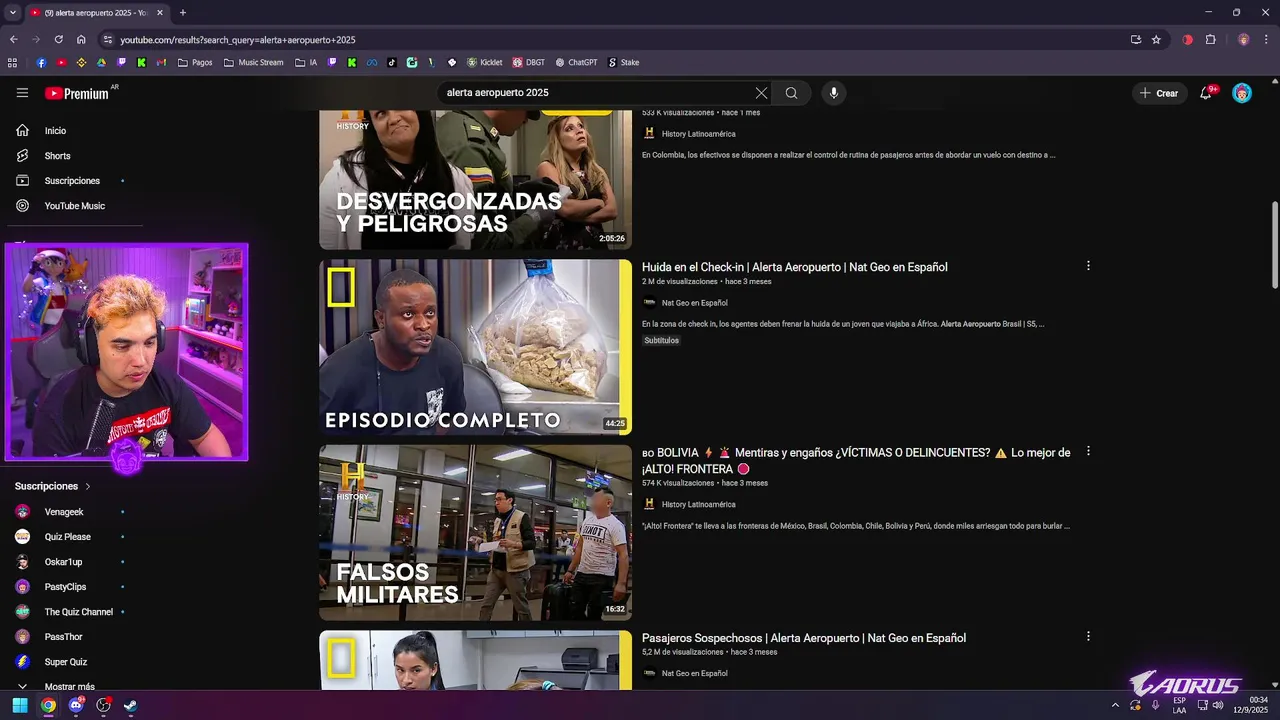Viewport: 1280px width, 720px height.
Task: Open title Huida en el Check-in
Action: (x=794, y=267)
